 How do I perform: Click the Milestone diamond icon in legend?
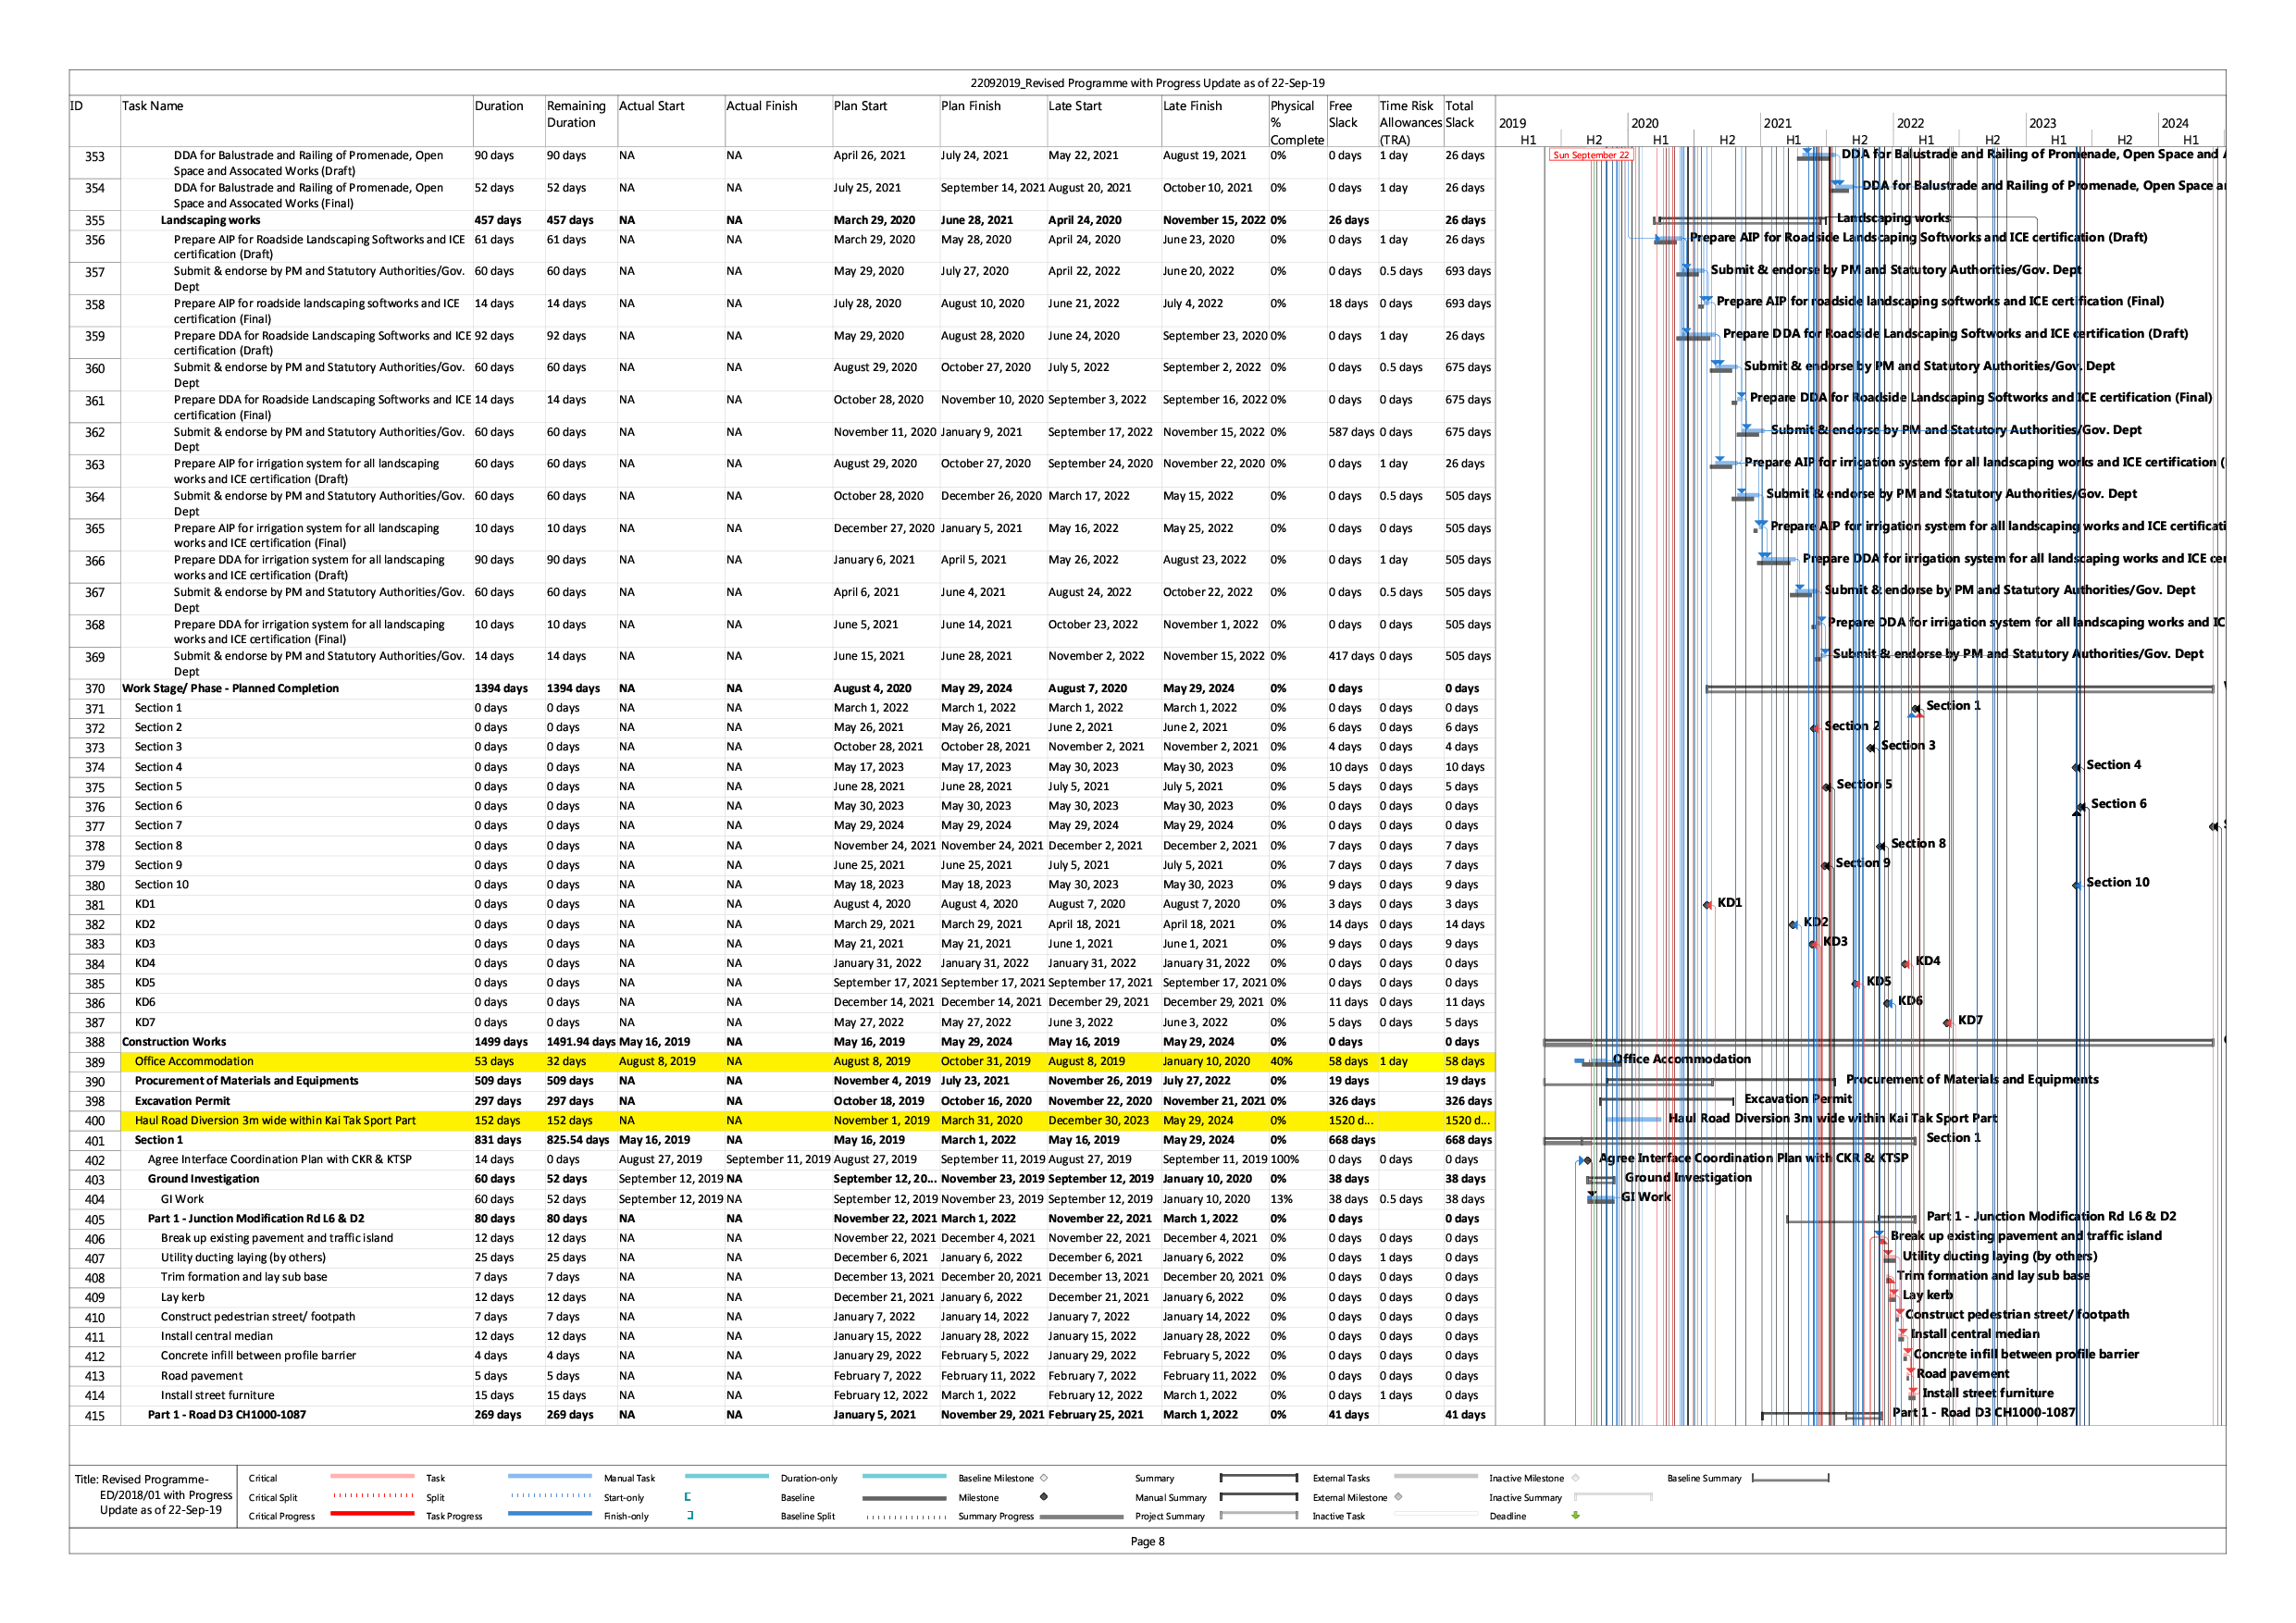[1043, 1497]
